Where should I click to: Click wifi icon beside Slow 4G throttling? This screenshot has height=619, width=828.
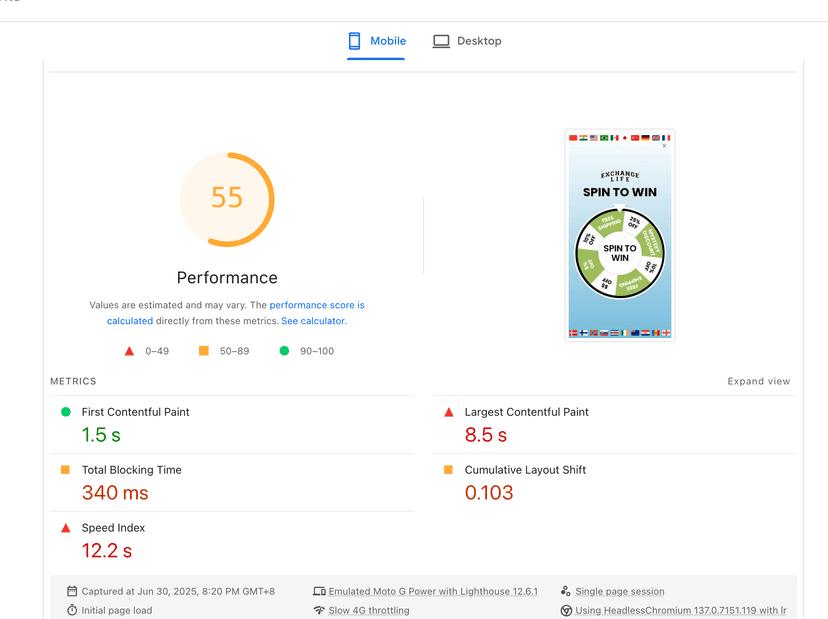pos(319,610)
